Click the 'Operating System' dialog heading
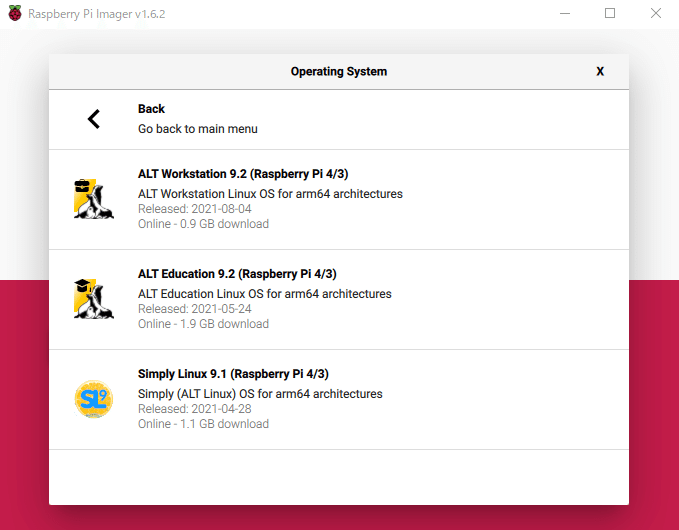This screenshot has width=679, height=530. point(339,71)
